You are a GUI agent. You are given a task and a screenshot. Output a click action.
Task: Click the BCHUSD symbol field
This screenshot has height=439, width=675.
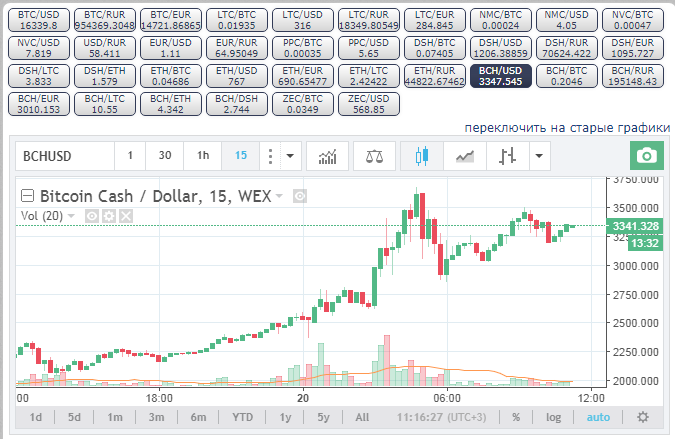(x=65, y=156)
